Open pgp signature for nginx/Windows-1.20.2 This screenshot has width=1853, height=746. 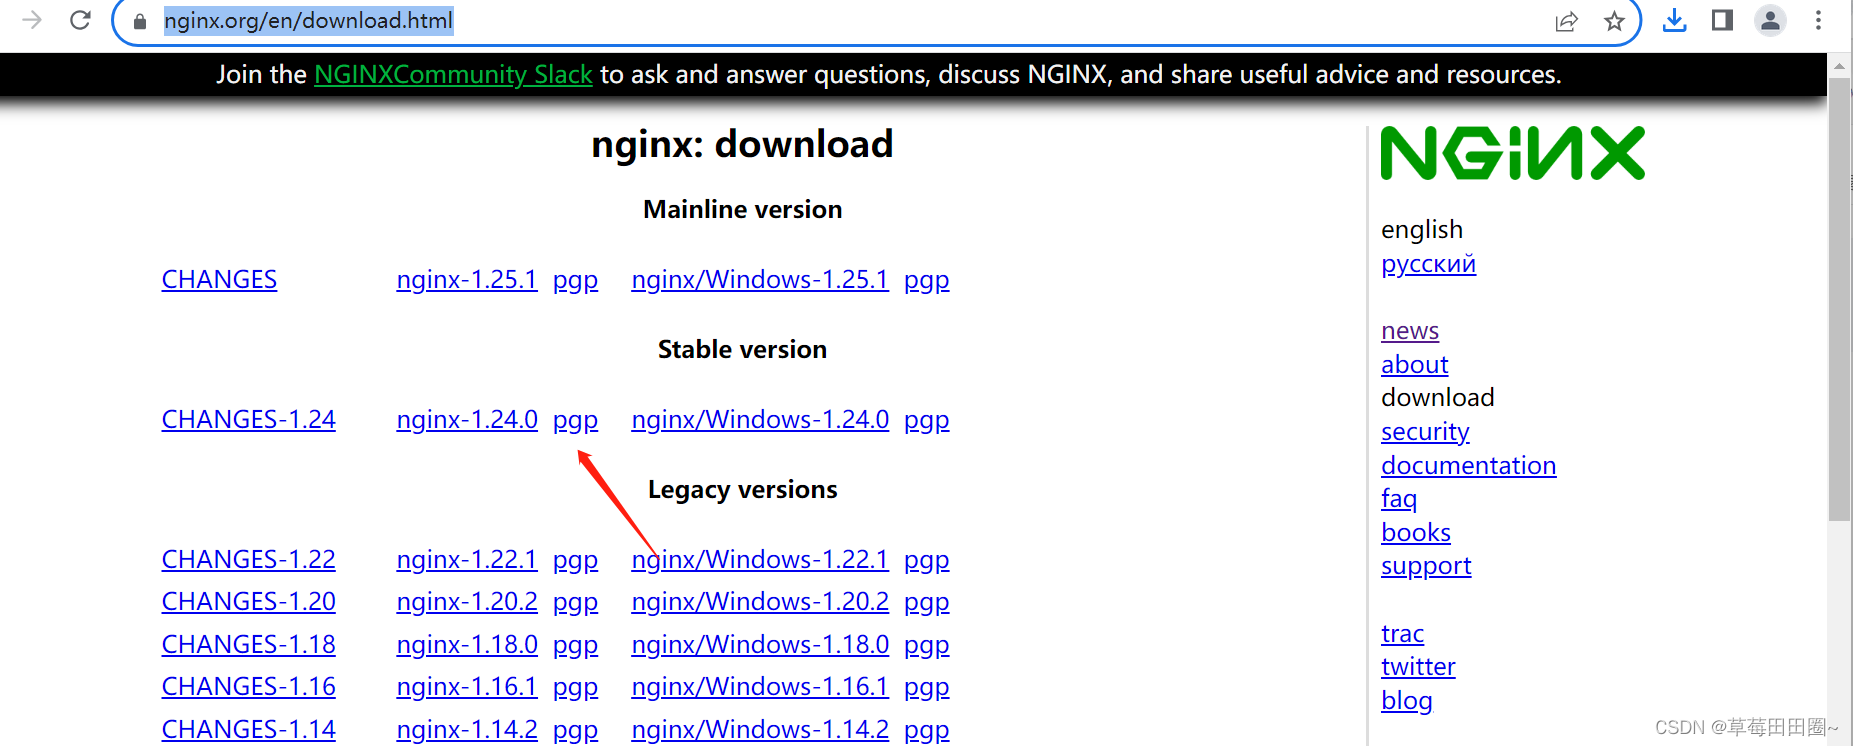[926, 603]
